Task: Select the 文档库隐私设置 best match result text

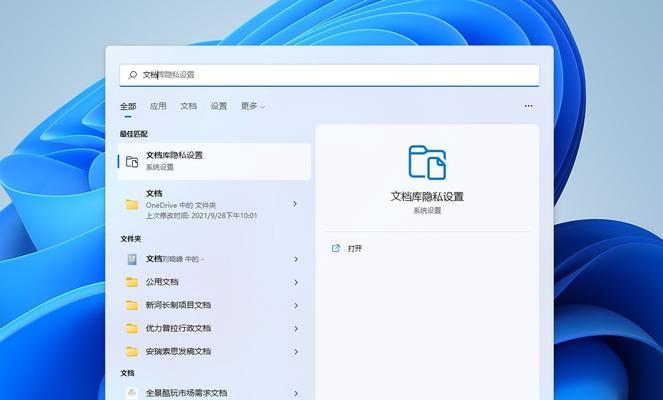Action: pos(174,155)
